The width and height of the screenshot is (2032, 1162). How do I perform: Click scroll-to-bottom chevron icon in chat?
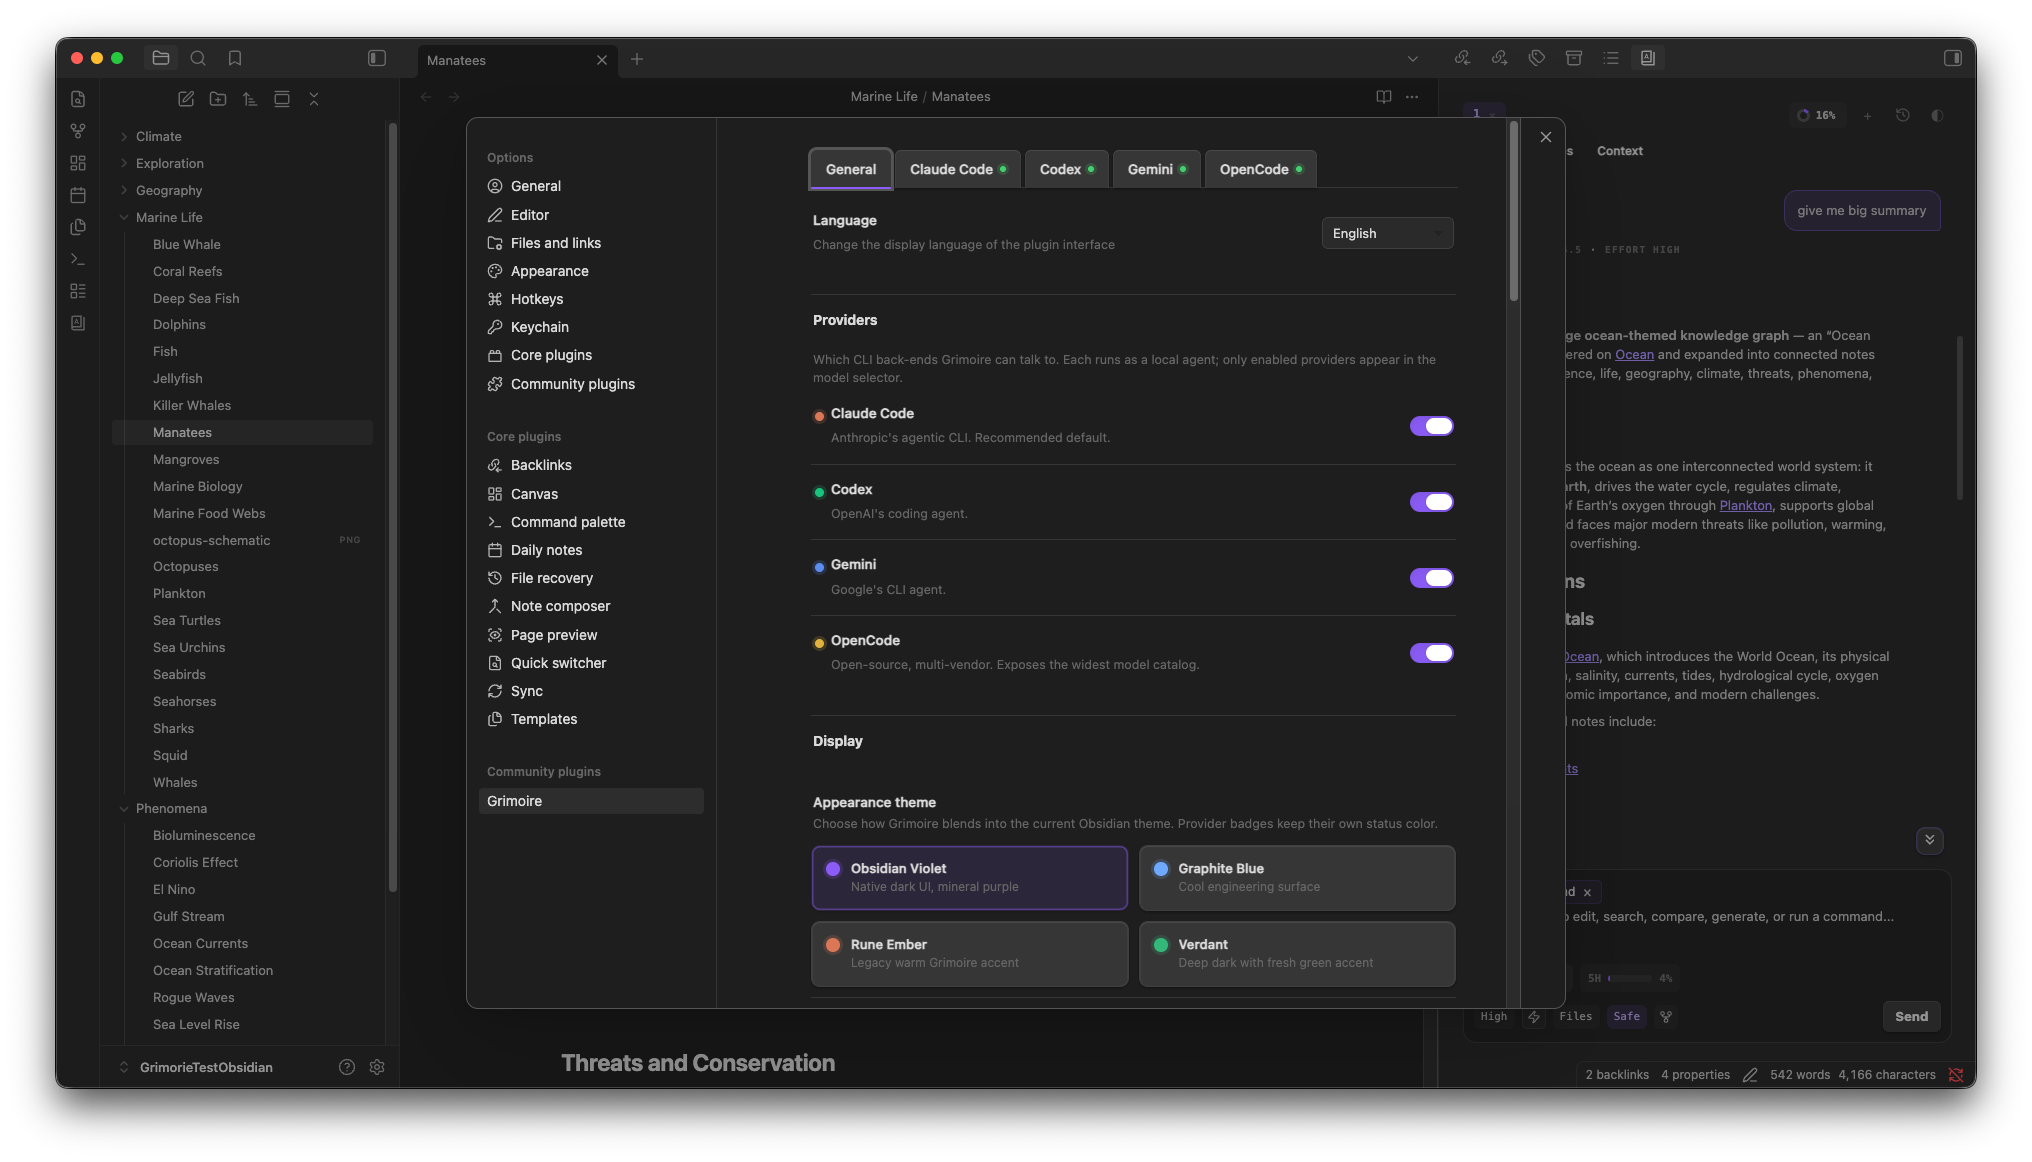coord(1930,840)
